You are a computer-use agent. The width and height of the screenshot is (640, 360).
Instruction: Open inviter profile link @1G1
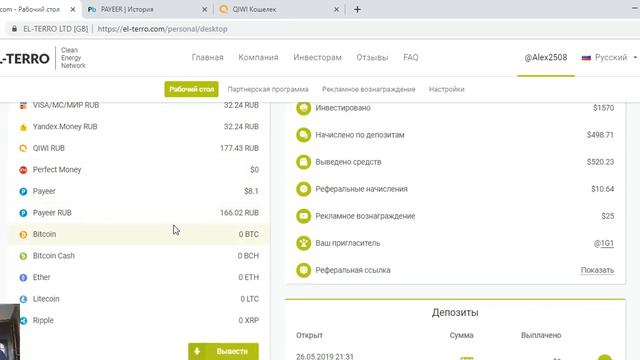tap(604, 243)
